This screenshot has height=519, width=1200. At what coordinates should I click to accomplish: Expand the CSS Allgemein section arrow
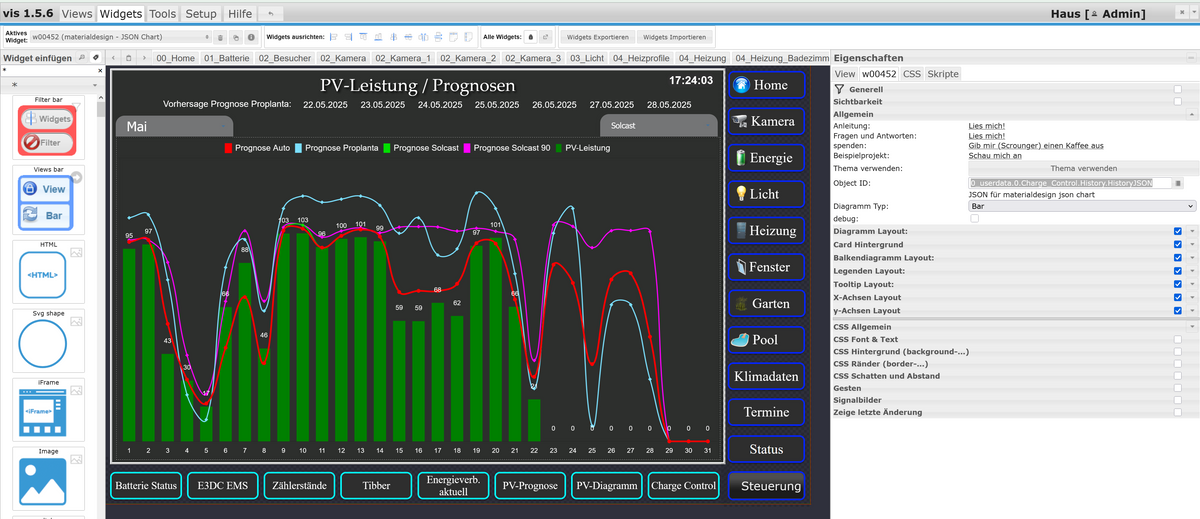(1192, 327)
